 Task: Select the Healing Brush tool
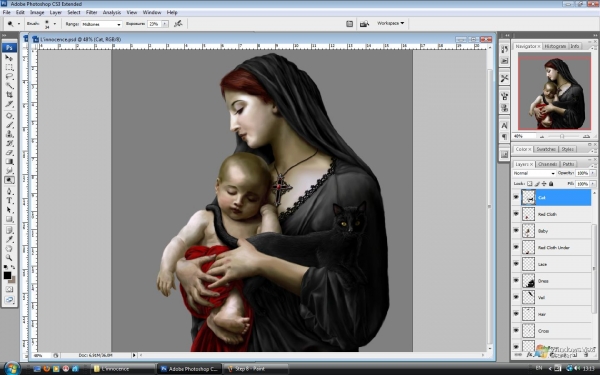pos(9,116)
